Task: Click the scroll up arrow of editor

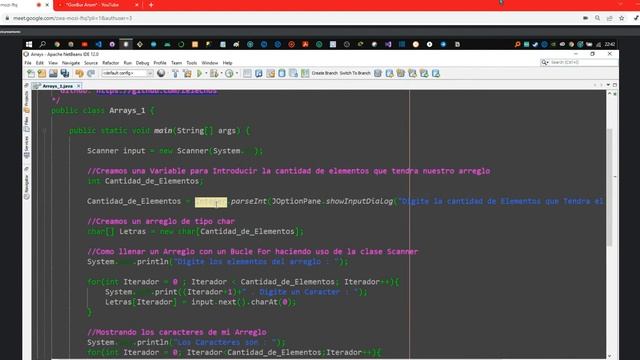Action: tap(609, 93)
